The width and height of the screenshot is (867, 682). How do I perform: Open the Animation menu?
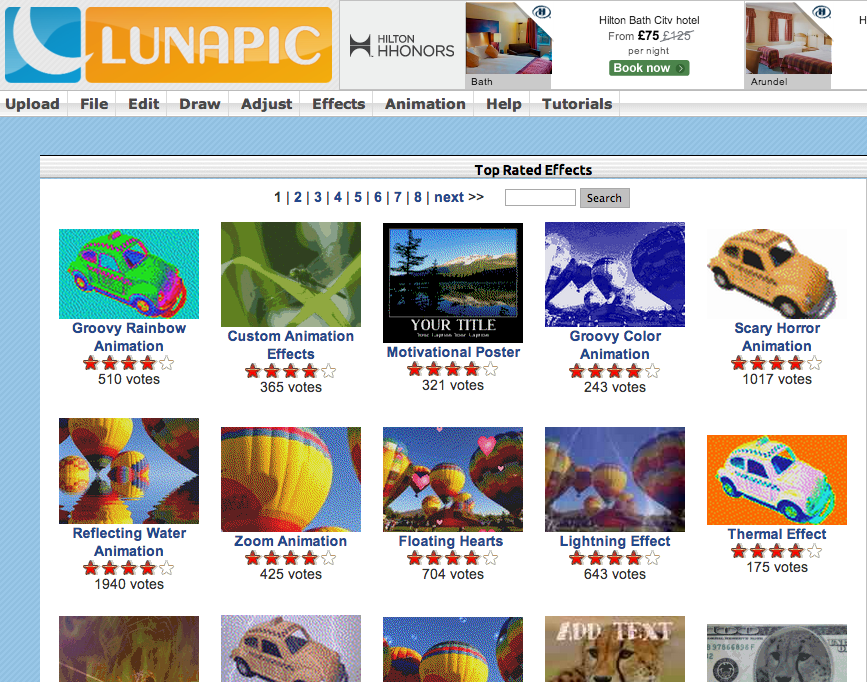click(x=425, y=104)
